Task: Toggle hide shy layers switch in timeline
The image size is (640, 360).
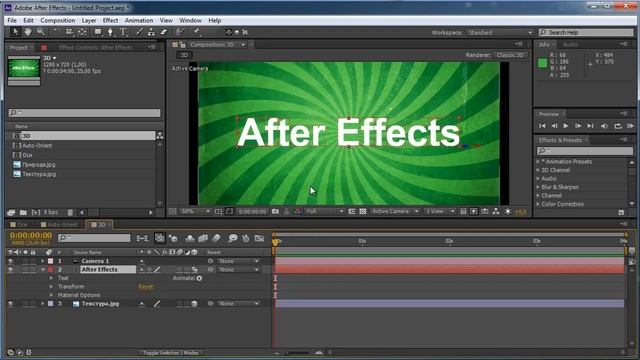Action: (190, 238)
